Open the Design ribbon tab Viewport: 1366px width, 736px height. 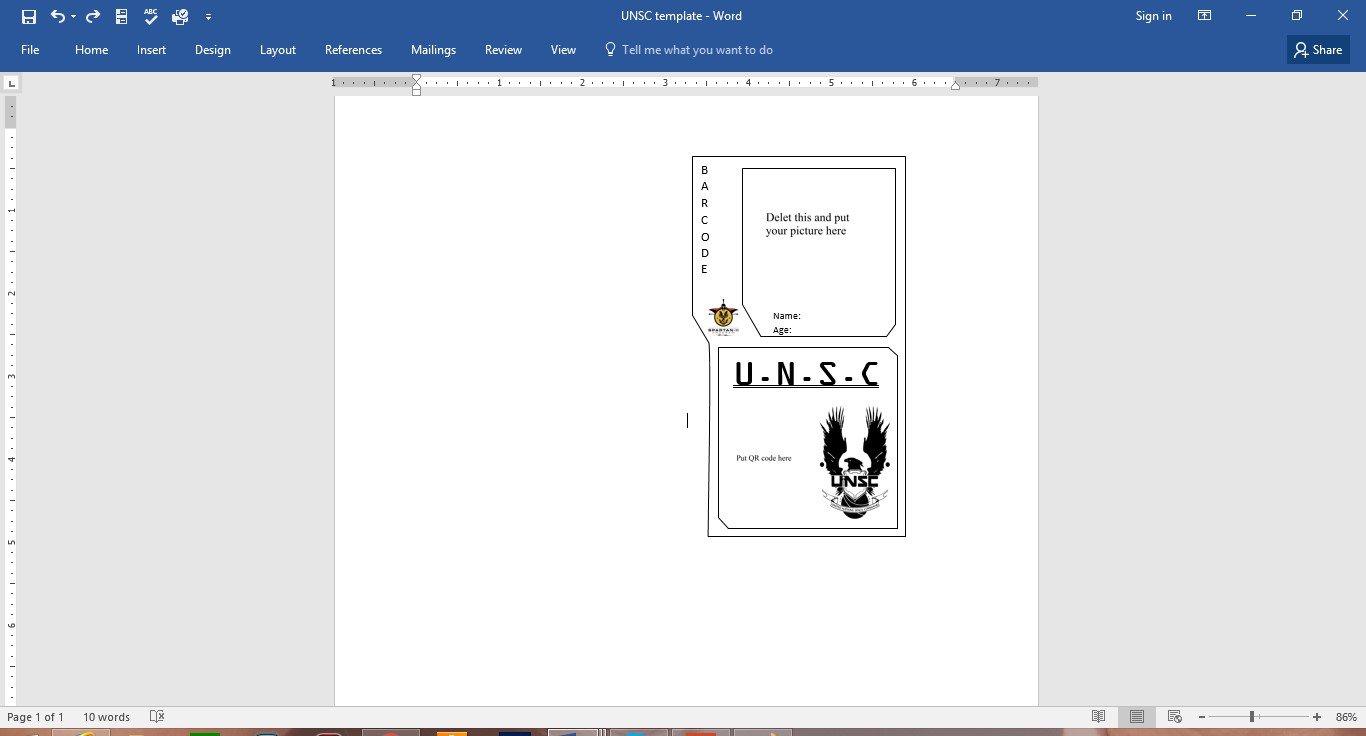click(x=212, y=50)
